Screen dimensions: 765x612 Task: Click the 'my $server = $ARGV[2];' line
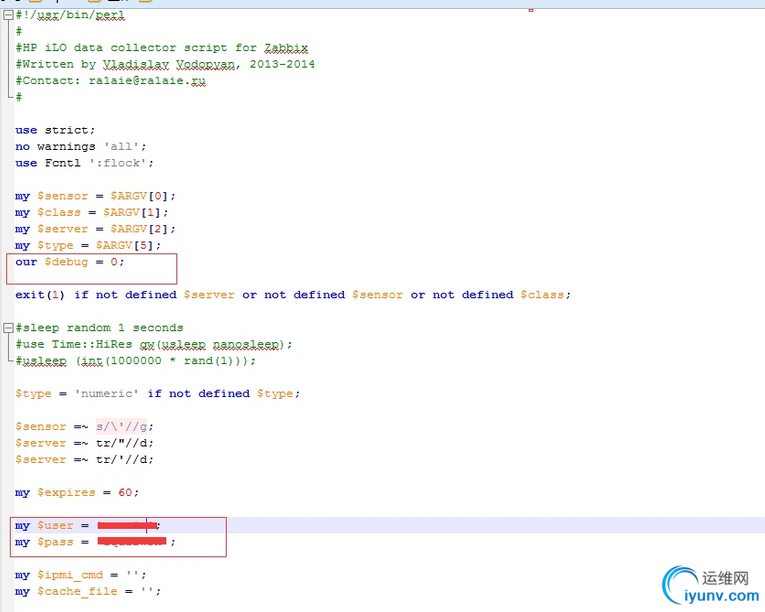point(95,229)
